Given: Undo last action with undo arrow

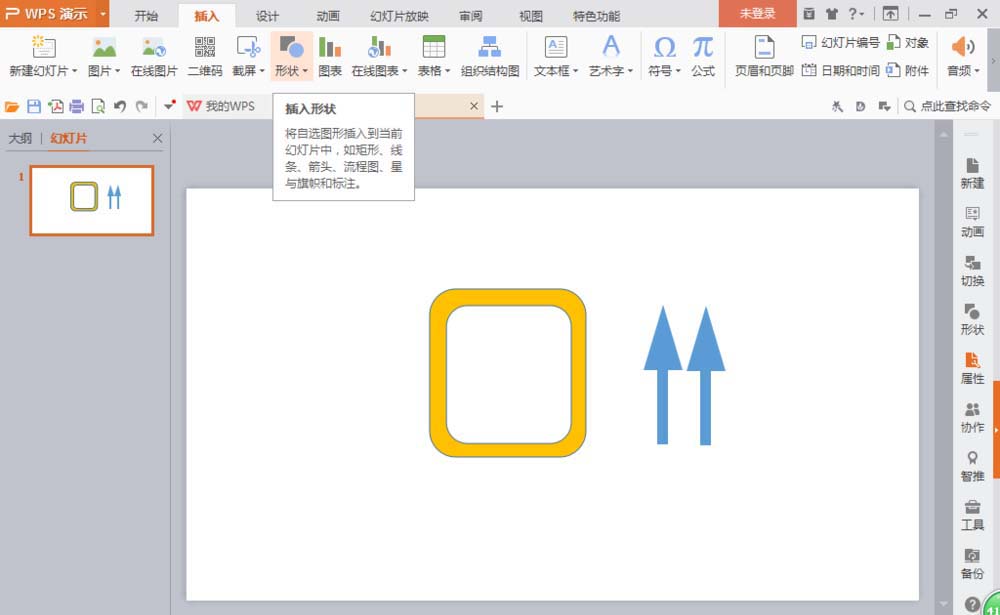Looking at the screenshot, I should pos(120,105).
